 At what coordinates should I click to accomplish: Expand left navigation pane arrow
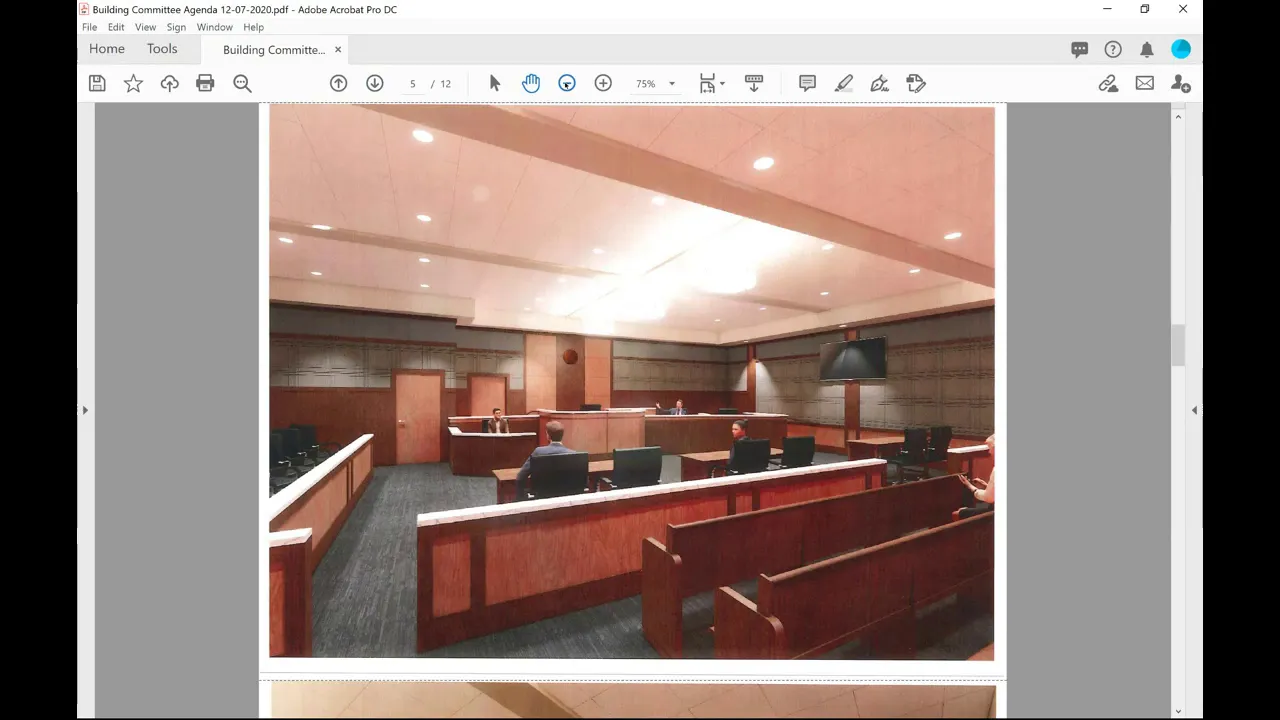(x=85, y=410)
